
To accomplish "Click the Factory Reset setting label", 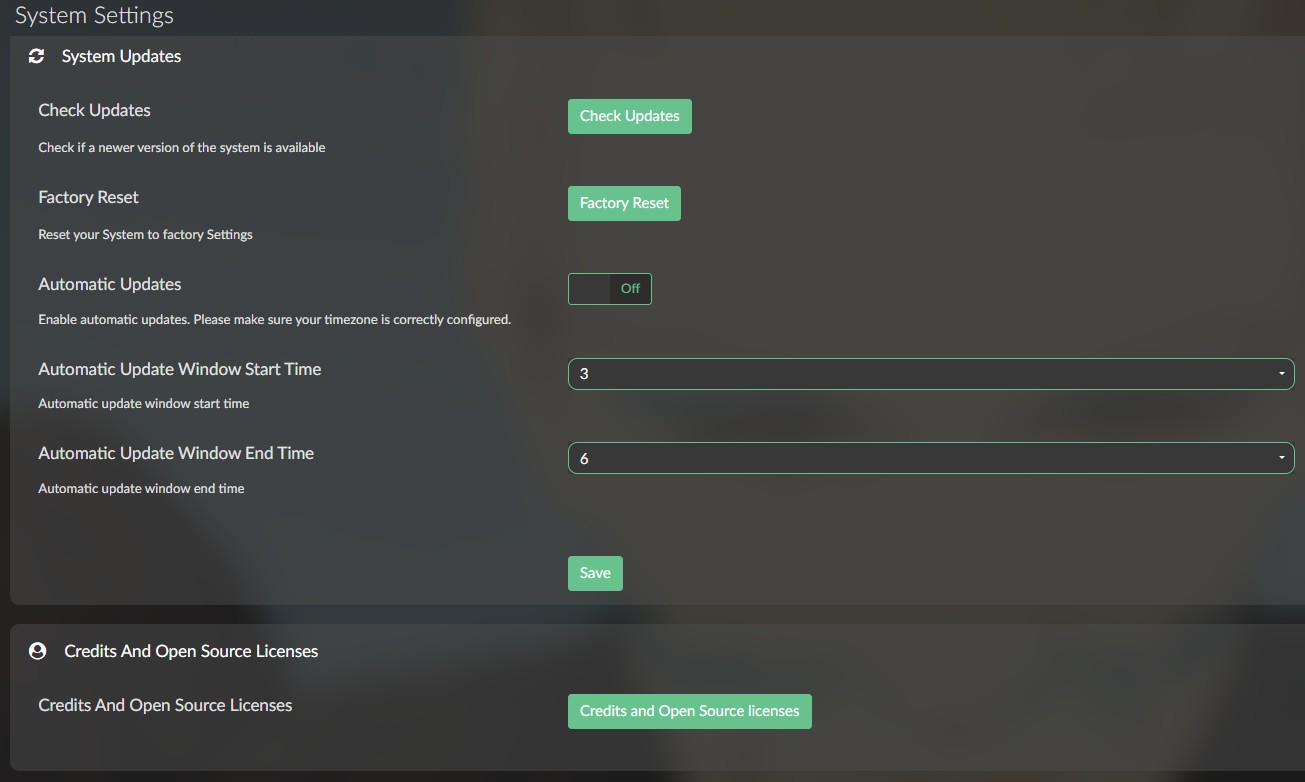I will pyautogui.click(x=88, y=197).
